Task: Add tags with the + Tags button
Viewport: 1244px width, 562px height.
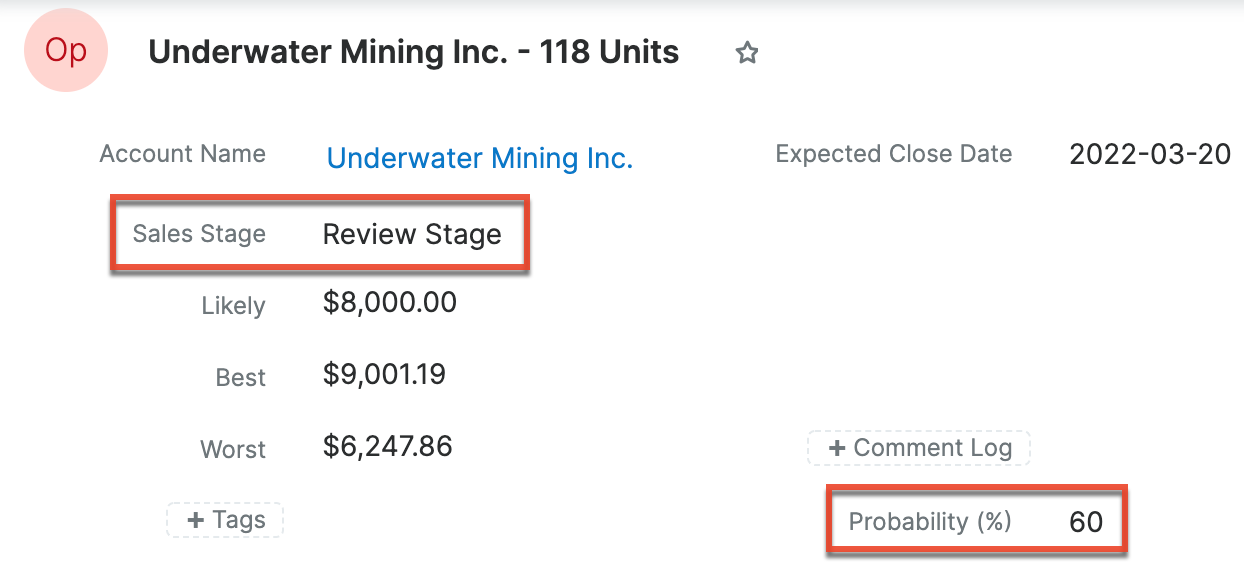Action: click(225, 520)
